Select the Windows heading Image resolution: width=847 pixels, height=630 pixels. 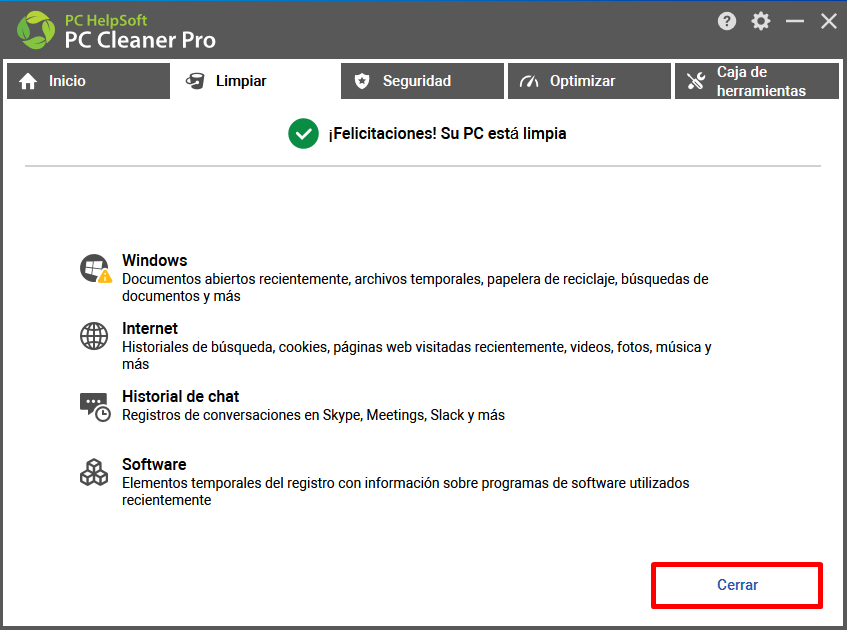(154, 260)
